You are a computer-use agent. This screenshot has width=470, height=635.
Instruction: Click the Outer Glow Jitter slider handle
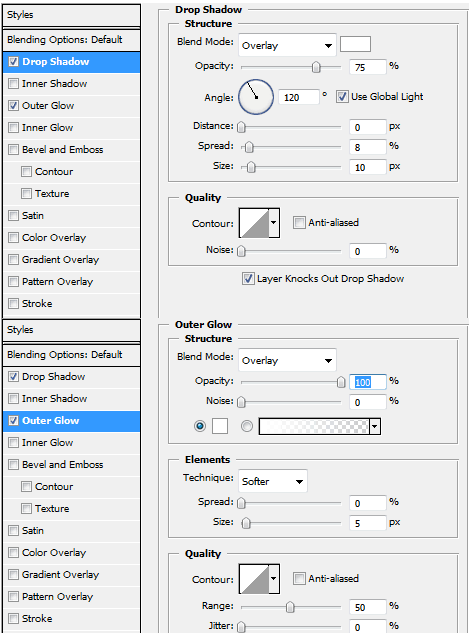[x=241, y=627]
